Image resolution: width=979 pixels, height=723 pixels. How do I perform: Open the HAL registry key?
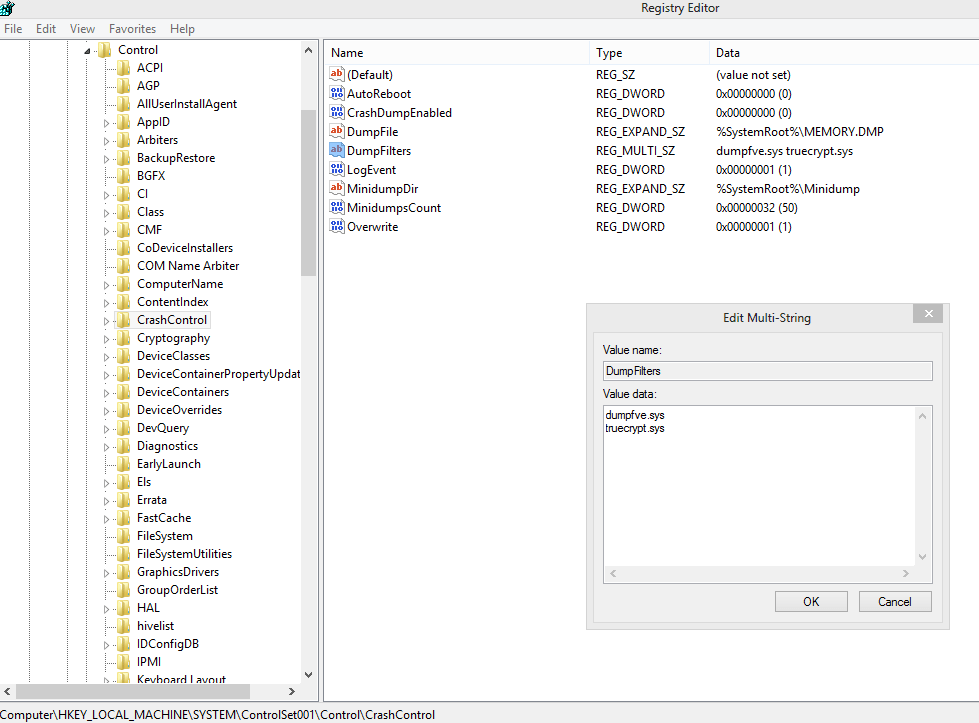pos(148,607)
